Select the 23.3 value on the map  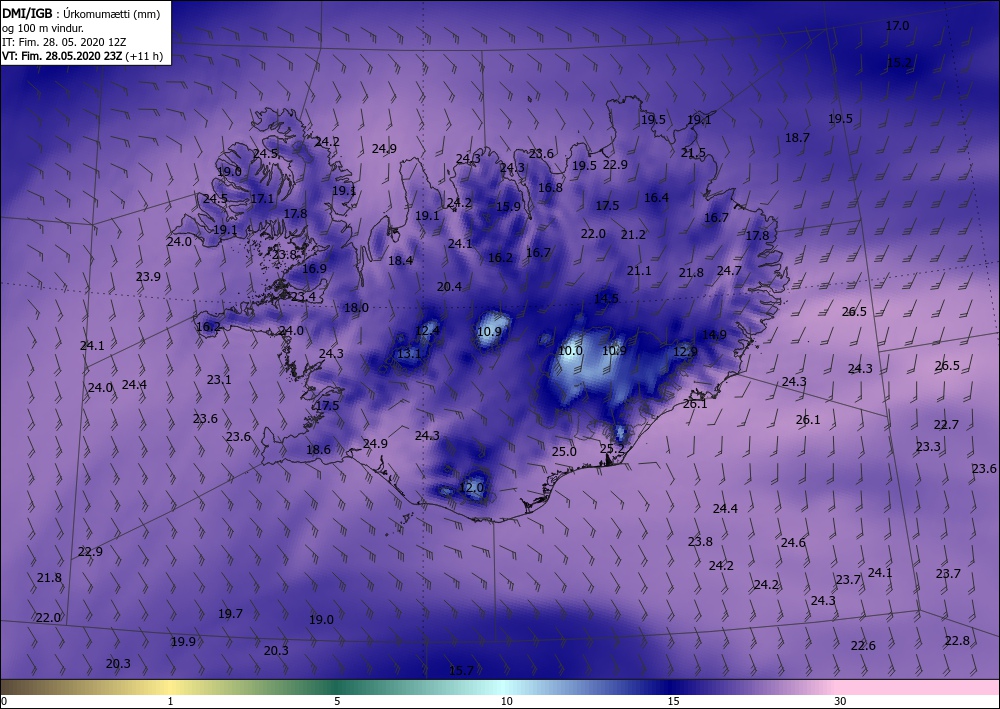click(x=928, y=446)
